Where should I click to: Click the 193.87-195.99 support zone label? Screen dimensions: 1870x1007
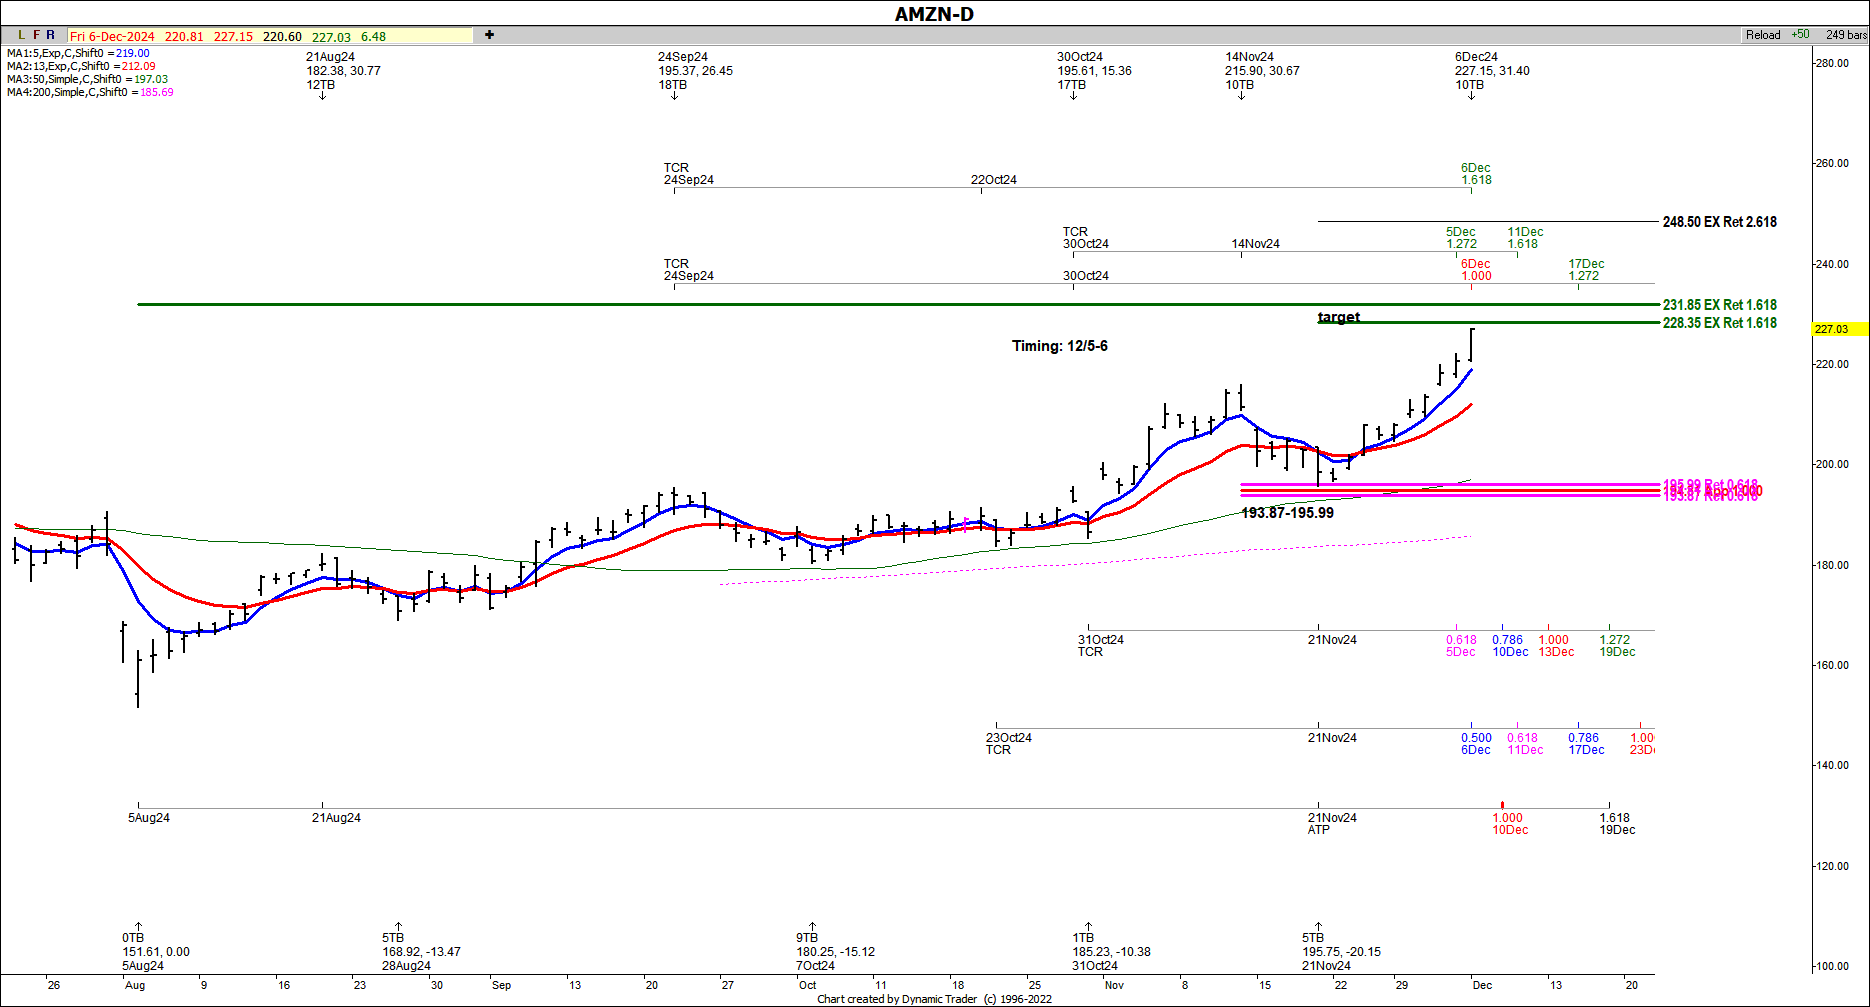click(x=1287, y=513)
